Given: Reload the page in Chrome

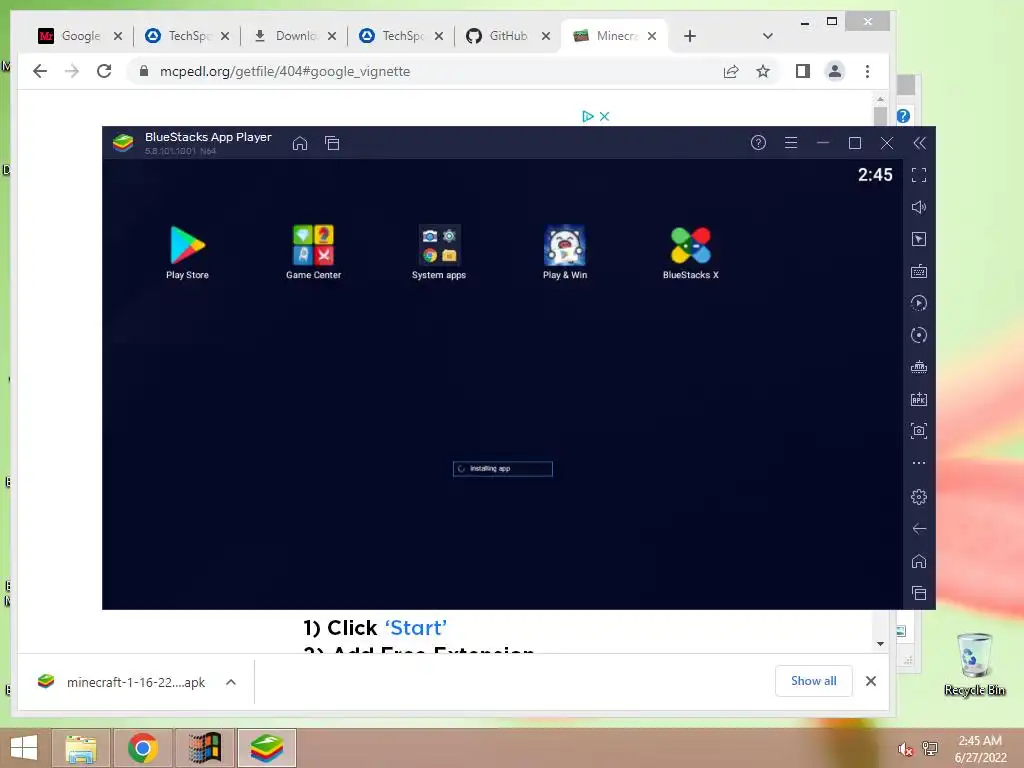Looking at the screenshot, I should pyautogui.click(x=104, y=71).
